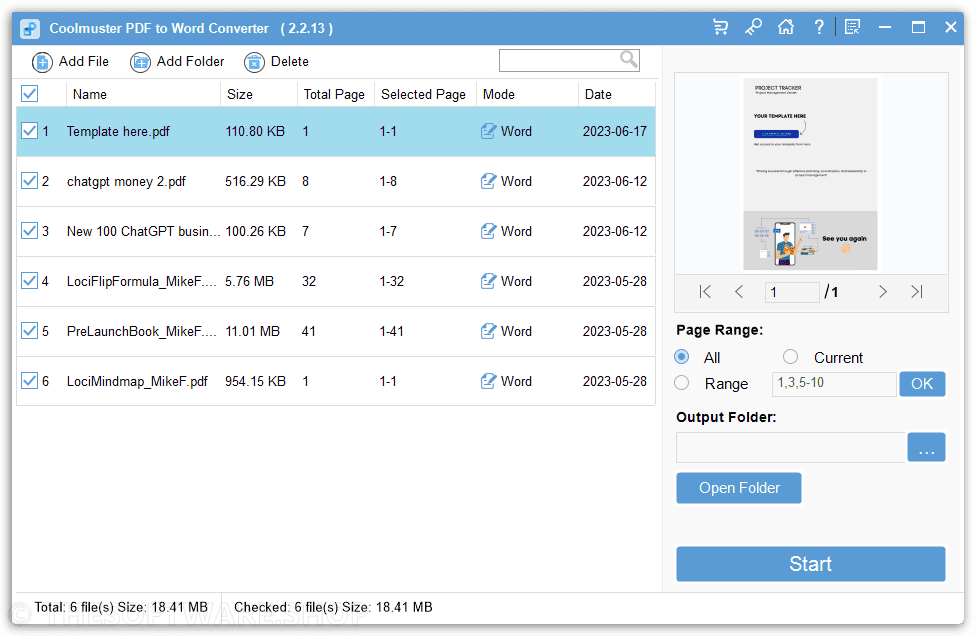Click Word mode icon for chatgpt money 2.pdf
Screen dimensions: 976x636
click(x=489, y=181)
